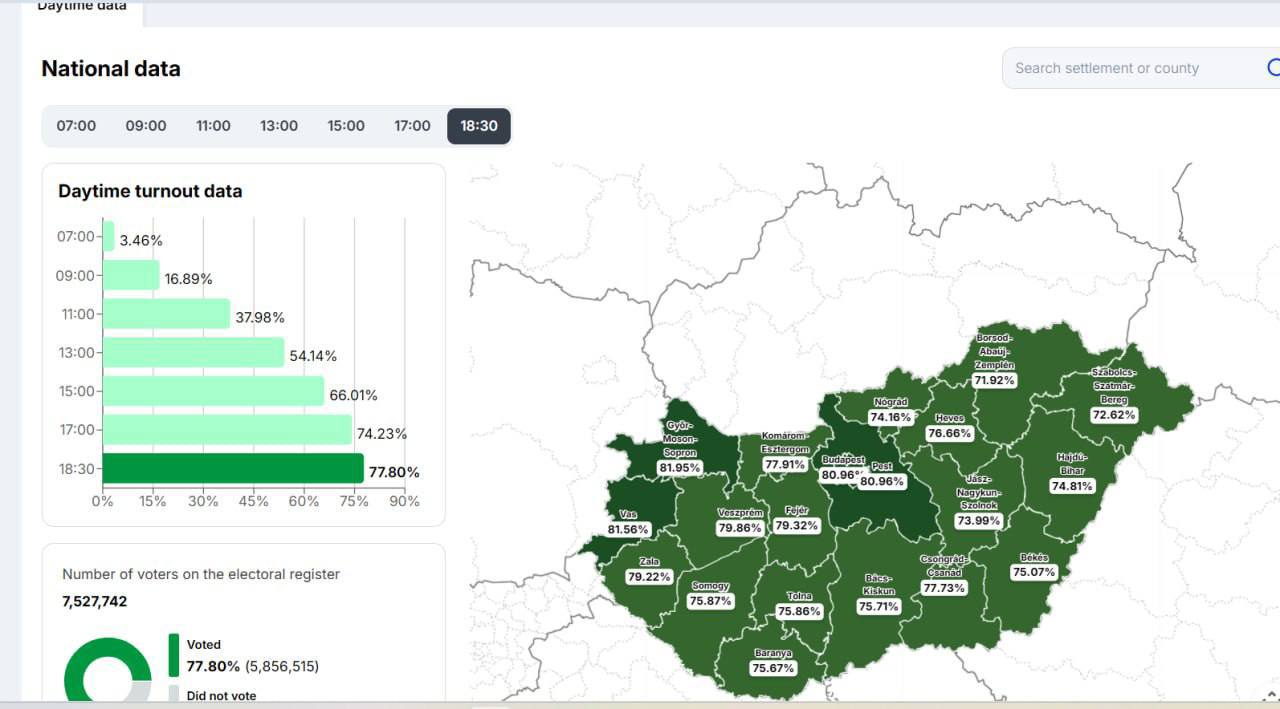Screen dimensions: 1280x709
Task: Select Bács-Kiskun county on the map
Action: point(878,592)
